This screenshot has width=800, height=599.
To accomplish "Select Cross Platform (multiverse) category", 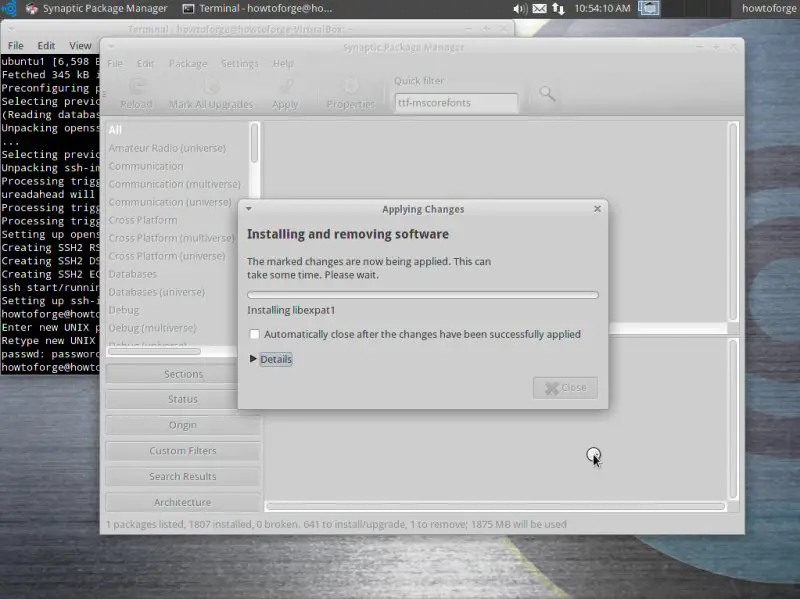I will point(171,238).
